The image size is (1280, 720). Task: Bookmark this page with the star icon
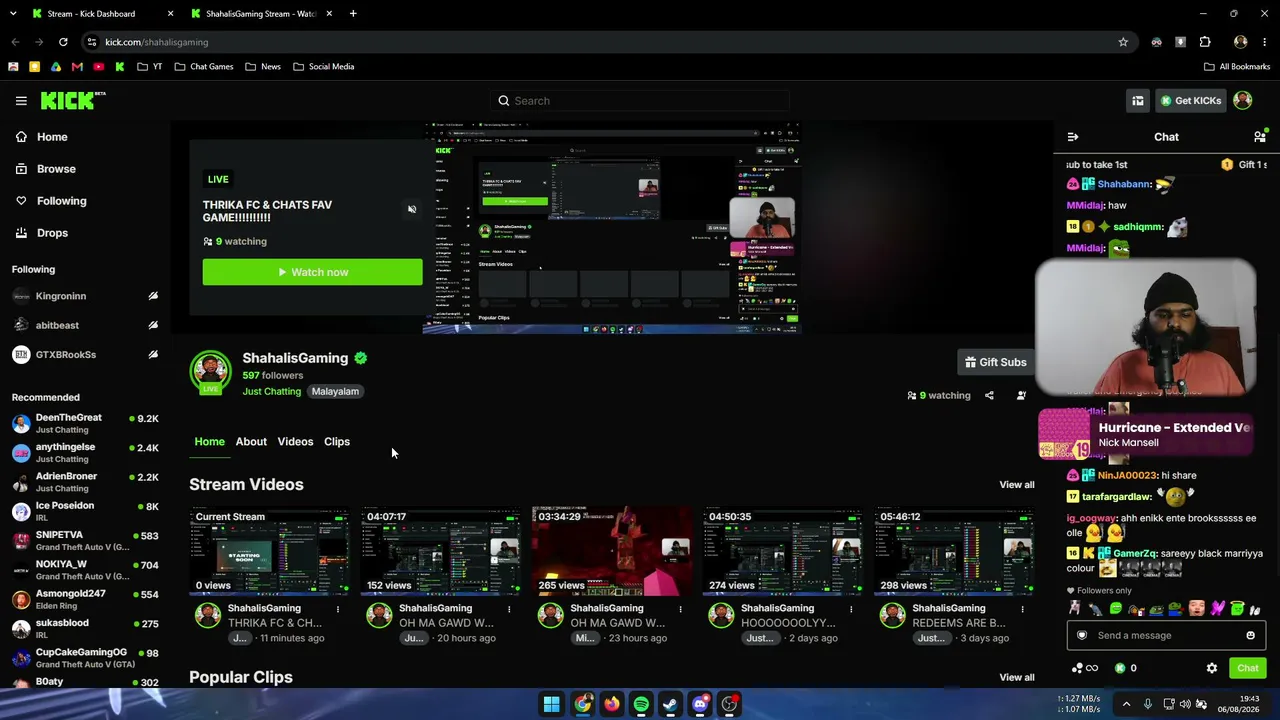1123,42
